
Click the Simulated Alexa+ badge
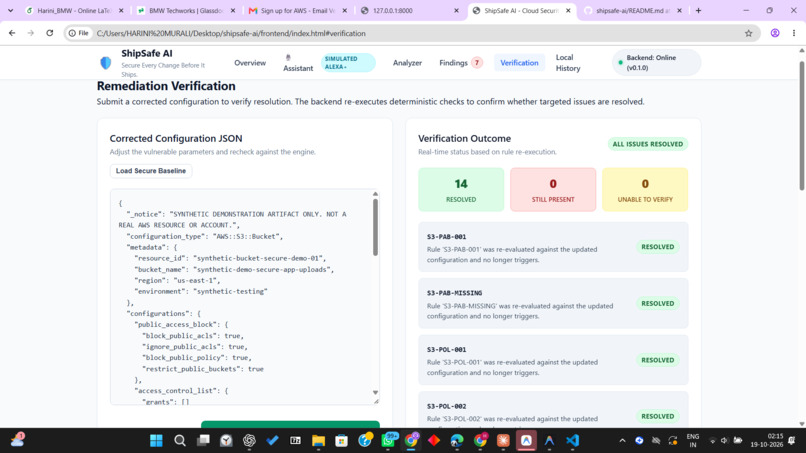pos(347,63)
